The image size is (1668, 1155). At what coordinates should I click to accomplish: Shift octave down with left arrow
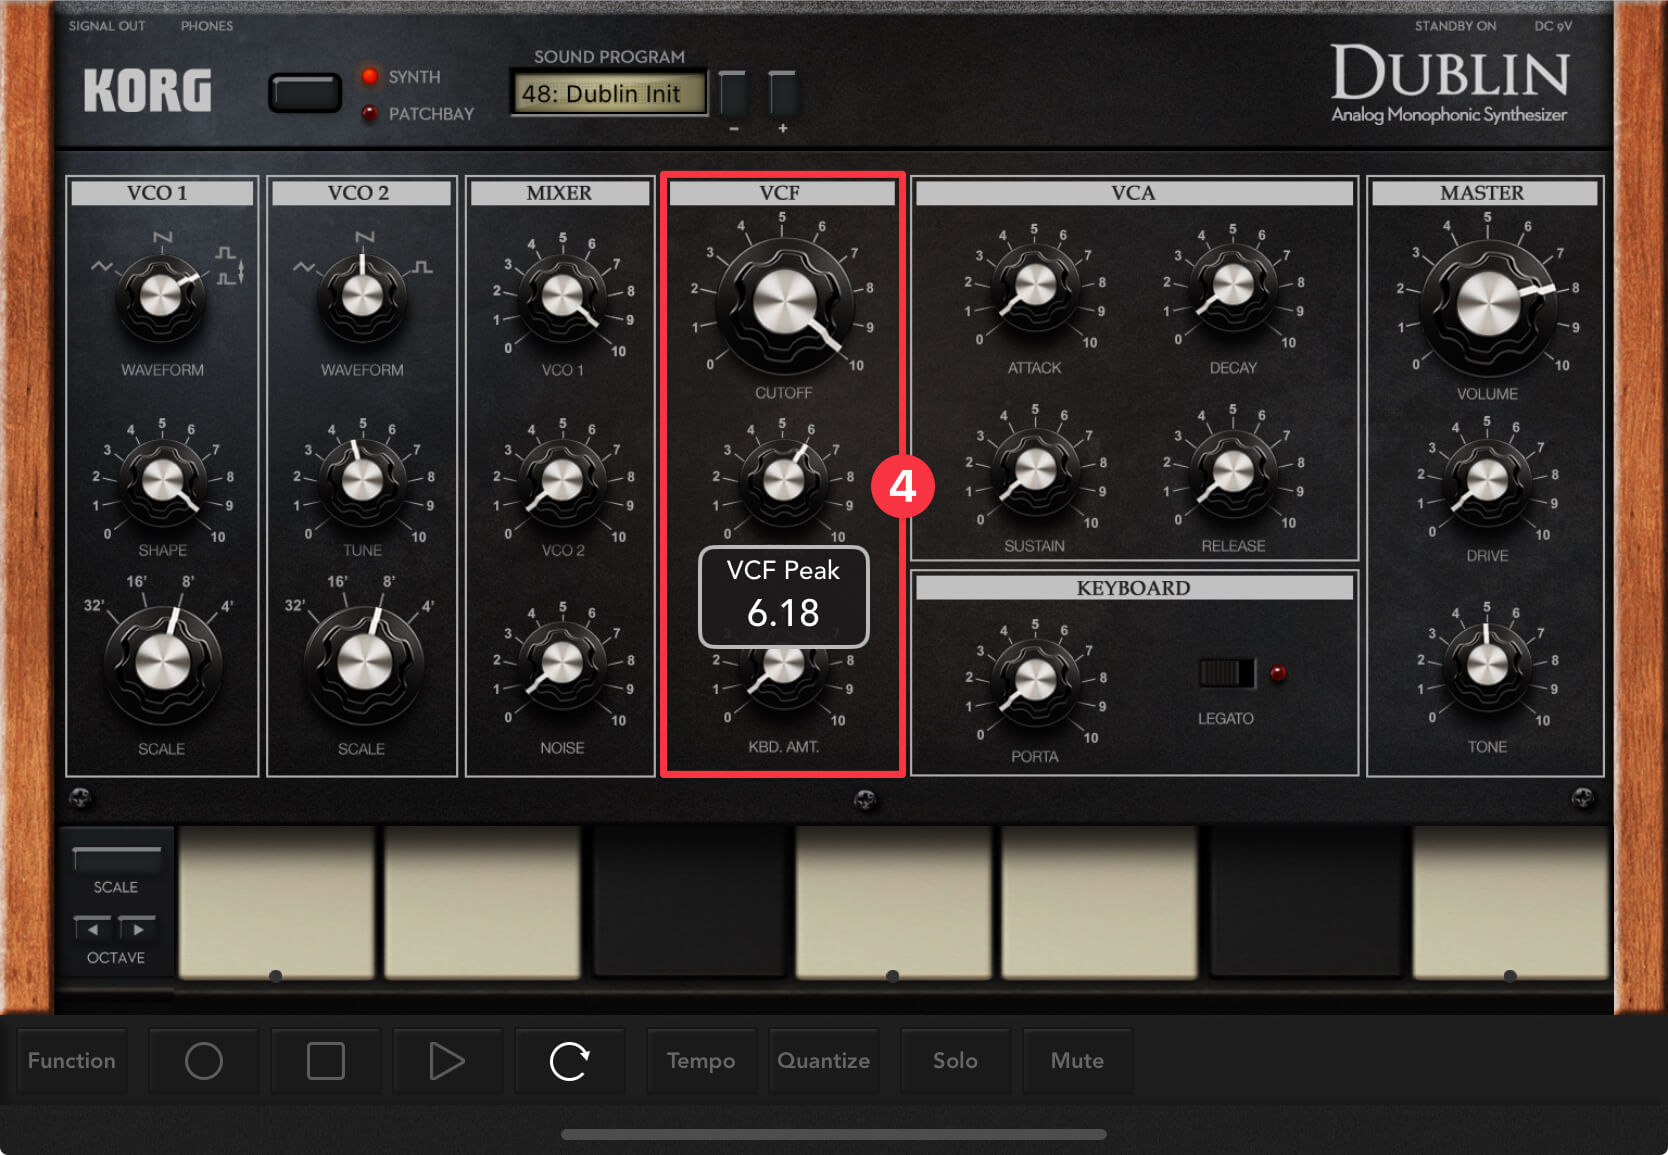click(x=93, y=929)
